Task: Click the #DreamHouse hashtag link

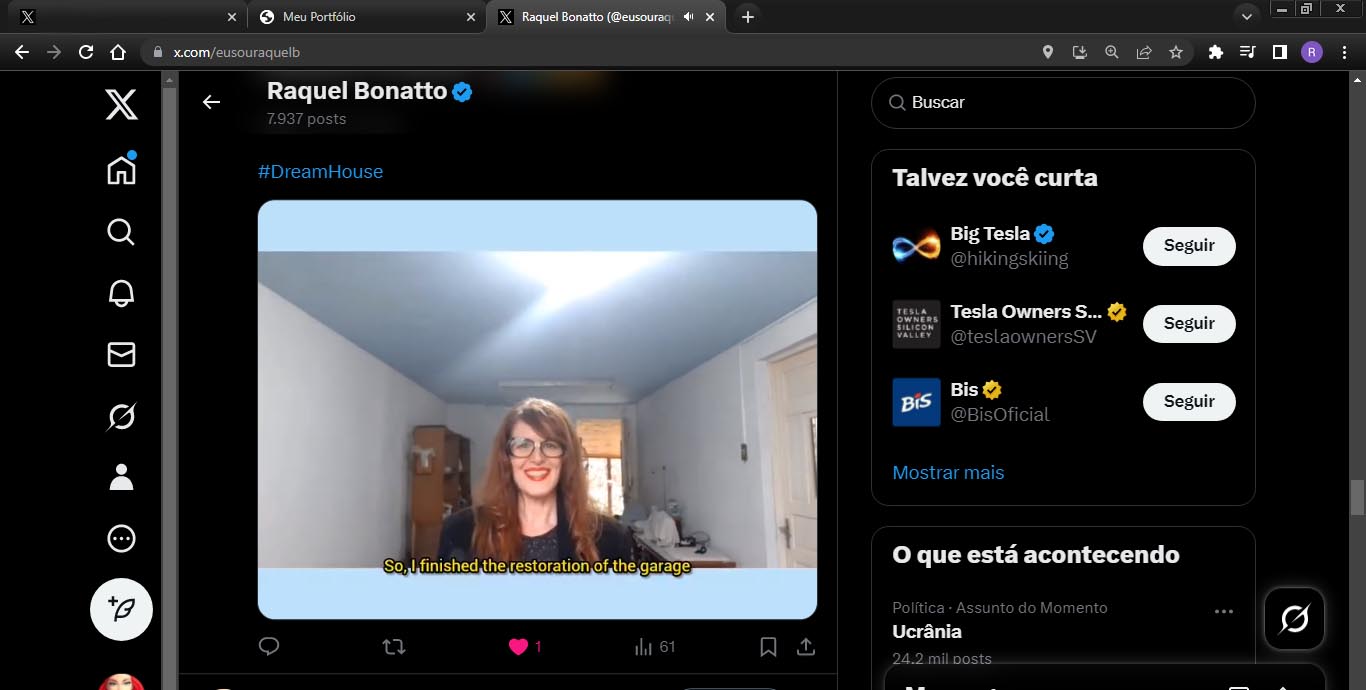Action: pos(320,172)
